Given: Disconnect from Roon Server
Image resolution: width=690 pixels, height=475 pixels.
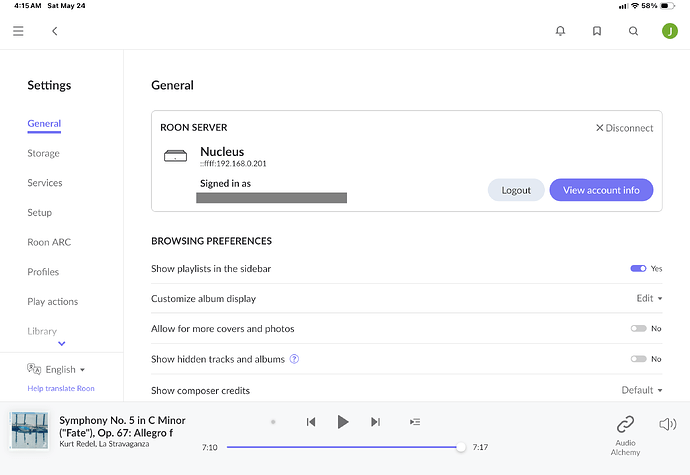Looking at the screenshot, I should 624,128.
